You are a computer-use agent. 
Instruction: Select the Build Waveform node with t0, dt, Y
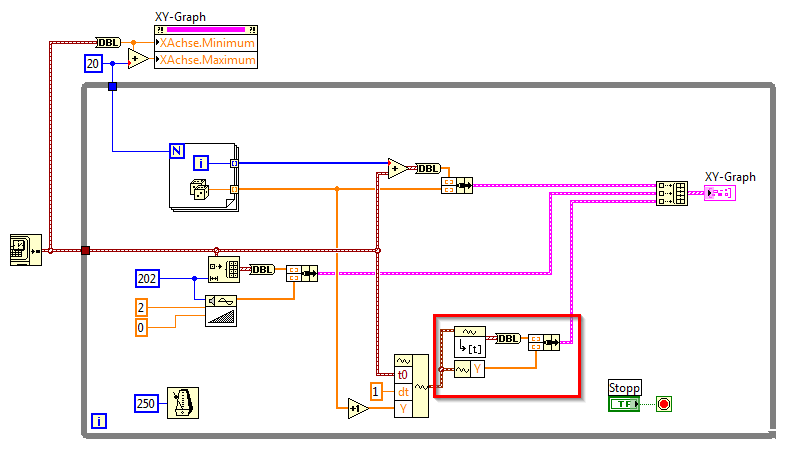[x=411, y=386]
